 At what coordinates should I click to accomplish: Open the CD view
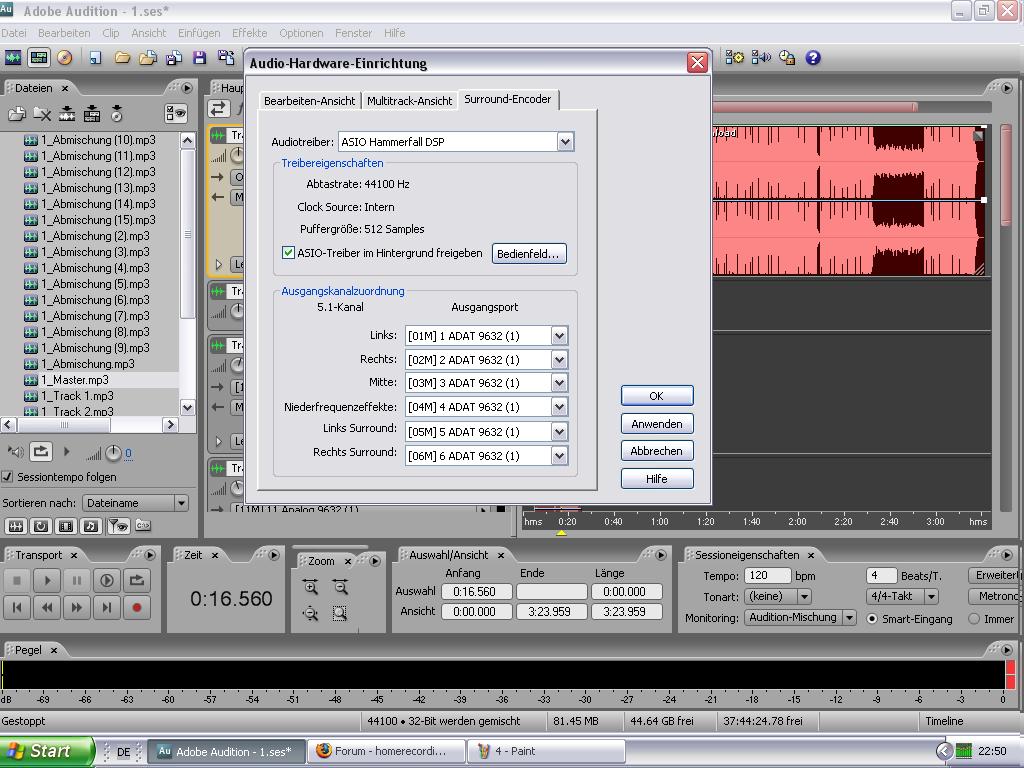64,58
